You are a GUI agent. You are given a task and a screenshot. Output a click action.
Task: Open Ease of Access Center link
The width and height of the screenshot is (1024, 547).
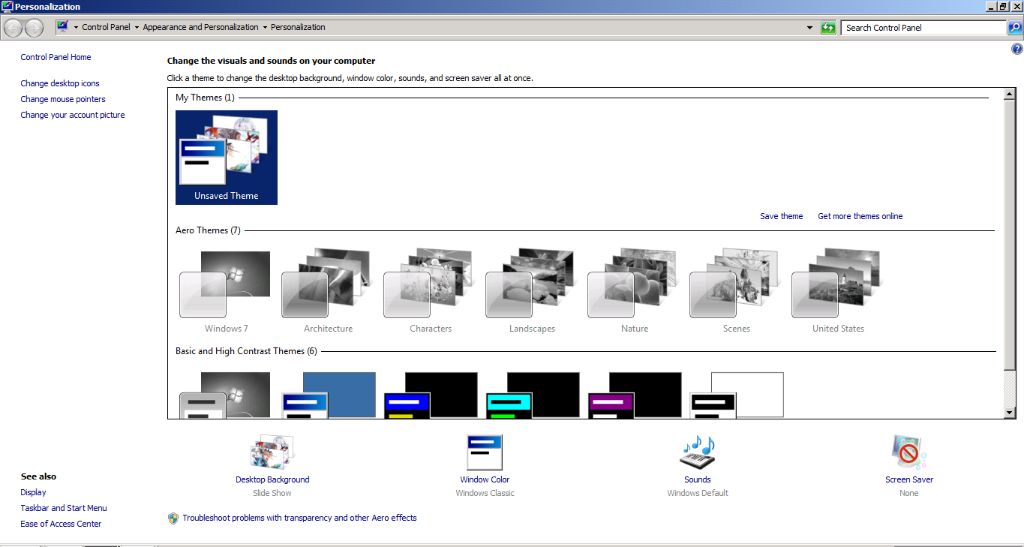coord(61,524)
